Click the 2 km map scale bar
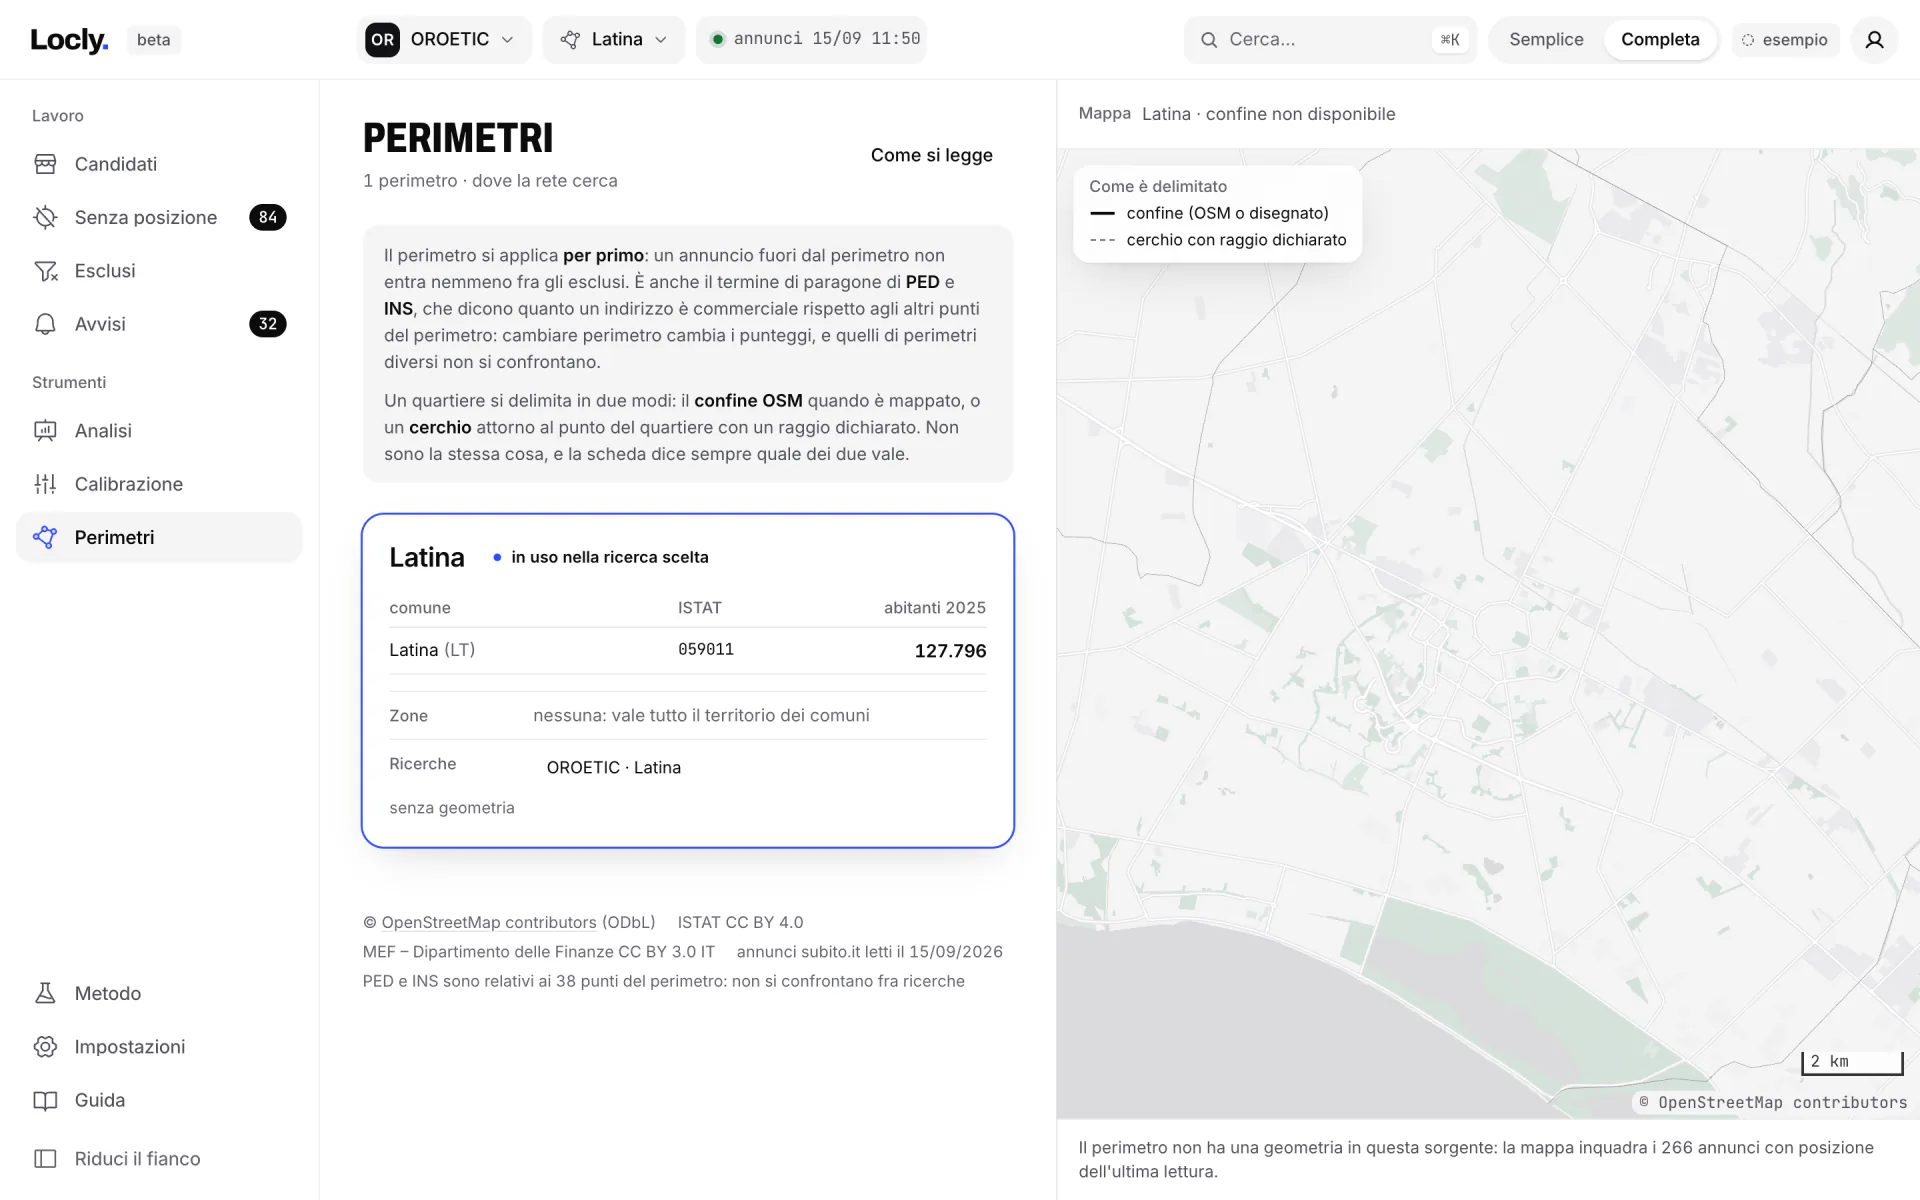The height and width of the screenshot is (1200, 1920). pos(1852,1062)
